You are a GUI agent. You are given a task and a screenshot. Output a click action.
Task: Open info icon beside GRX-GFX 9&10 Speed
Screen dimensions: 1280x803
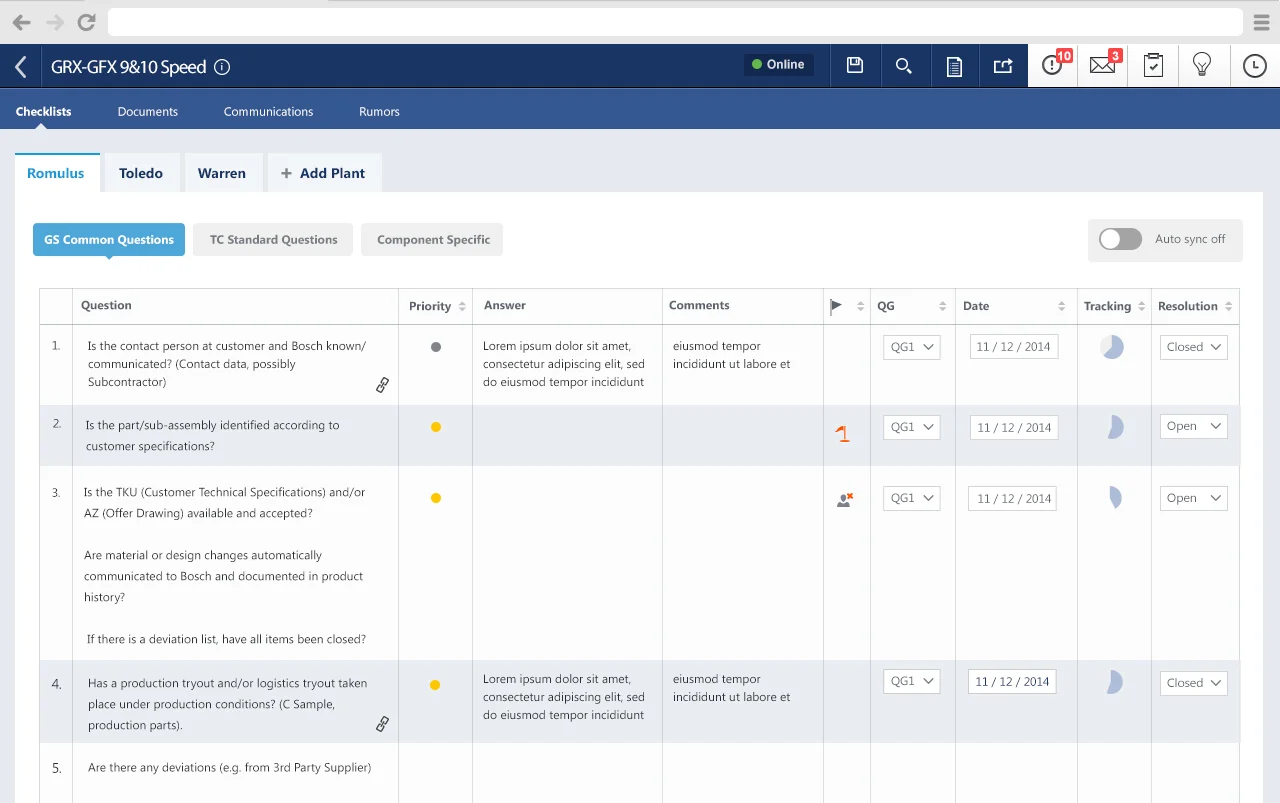click(x=223, y=67)
